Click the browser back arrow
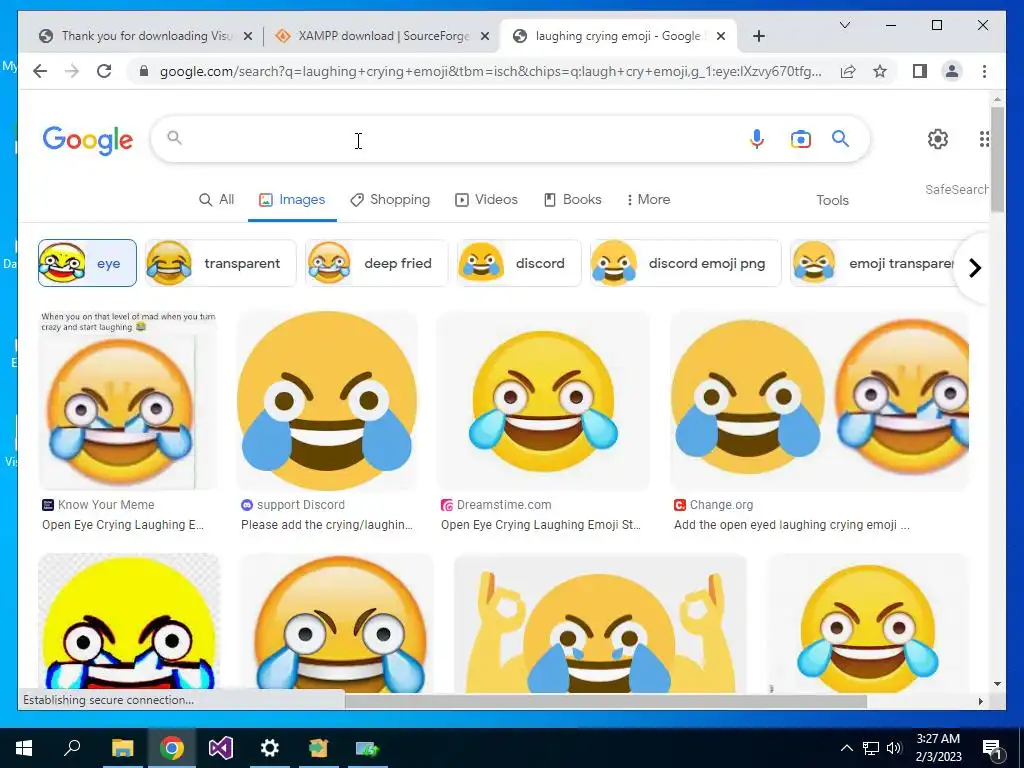 tap(40, 71)
